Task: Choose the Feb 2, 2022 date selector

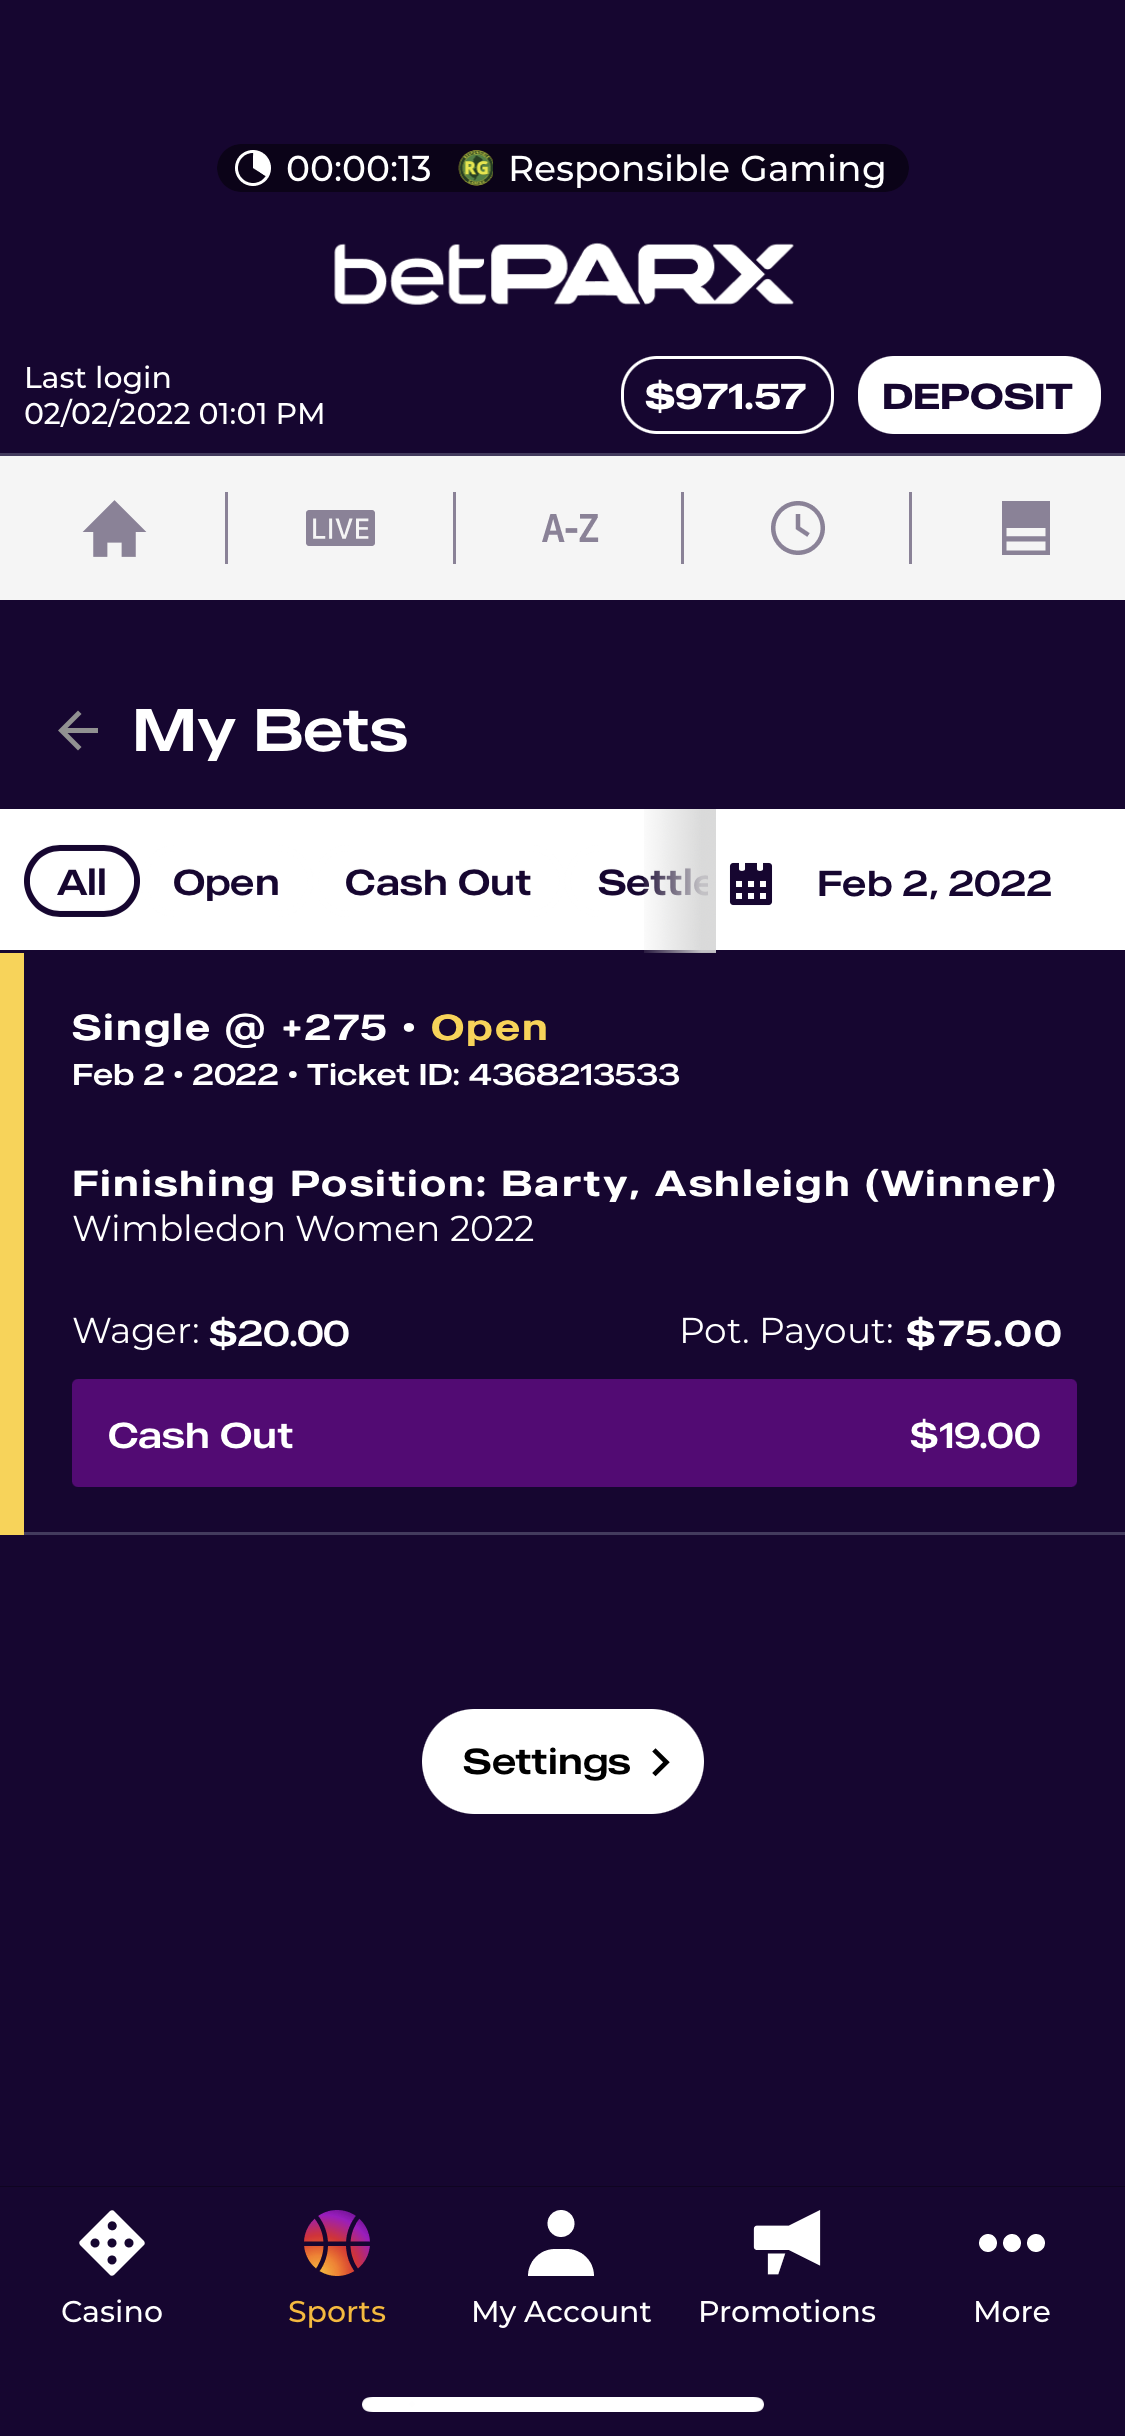Action: (x=934, y=884)
